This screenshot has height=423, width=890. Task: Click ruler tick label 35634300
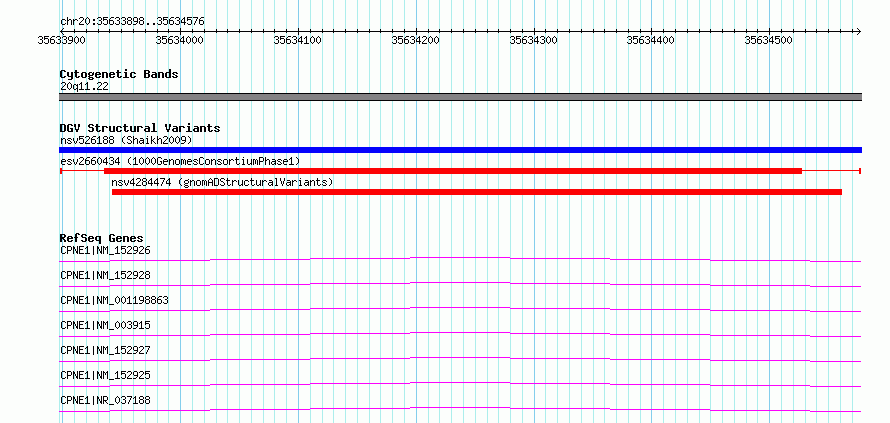(534, 40)
